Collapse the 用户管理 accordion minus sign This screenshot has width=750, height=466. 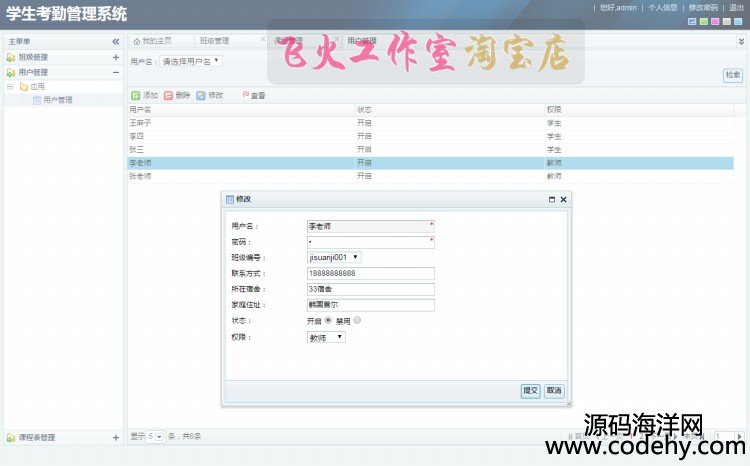pyautogui.click(x=116, y=73)
